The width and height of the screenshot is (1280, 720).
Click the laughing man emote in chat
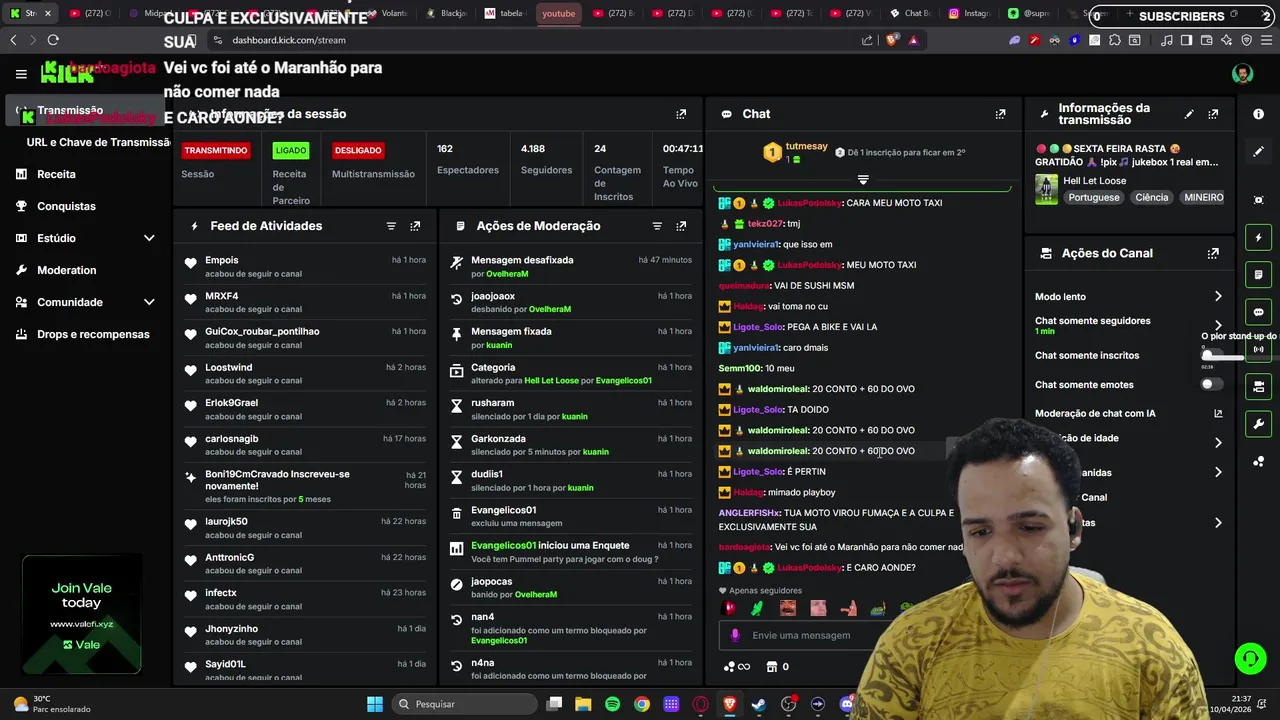[x=788, y=608]
